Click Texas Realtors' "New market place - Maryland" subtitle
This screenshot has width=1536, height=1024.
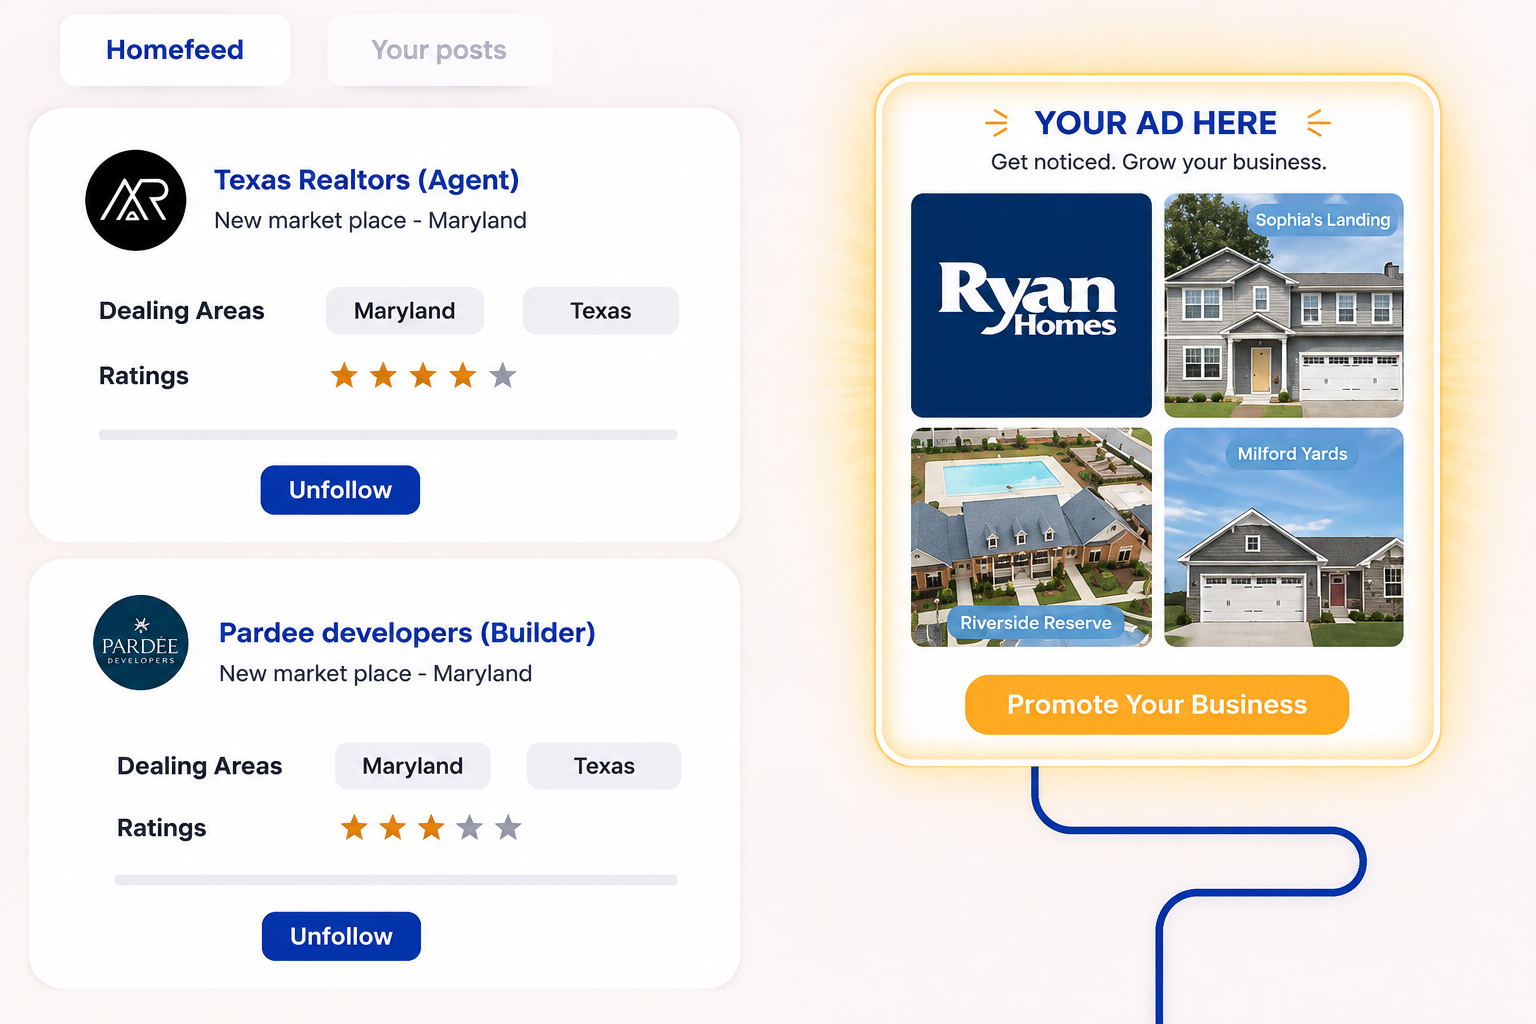tap(370, 220)
